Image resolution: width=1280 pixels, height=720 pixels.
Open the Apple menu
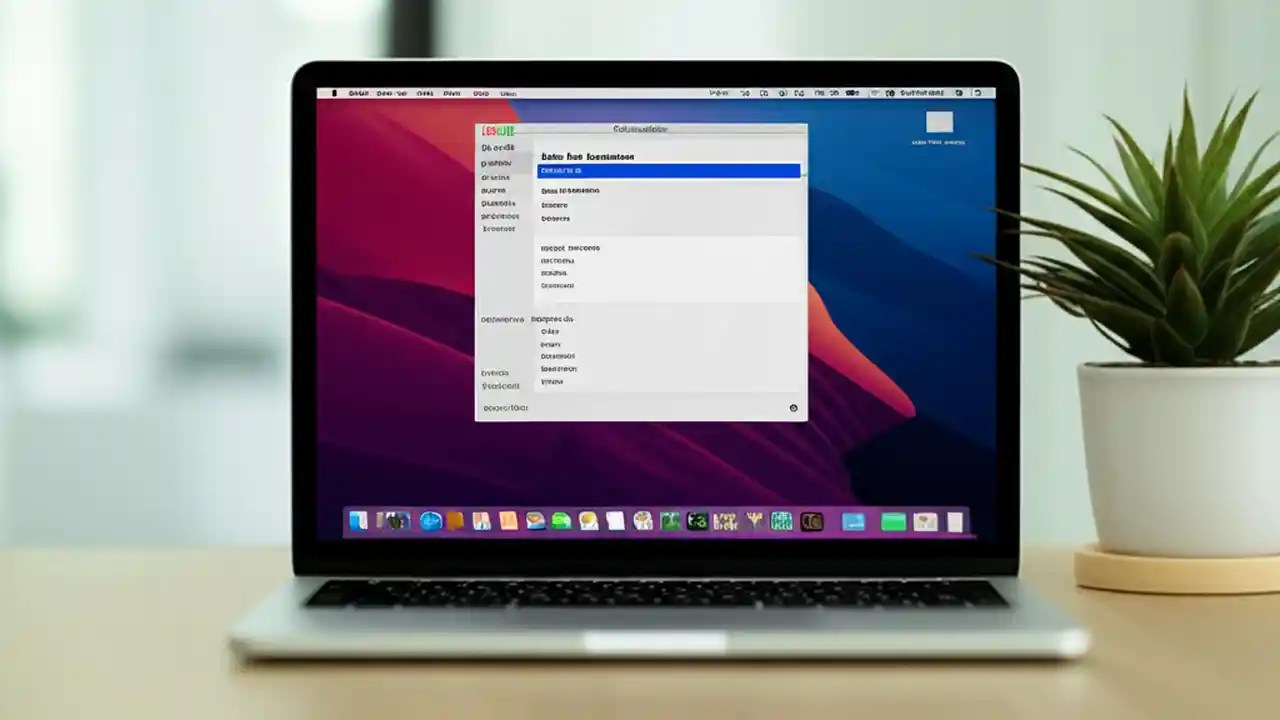point(336,93)
